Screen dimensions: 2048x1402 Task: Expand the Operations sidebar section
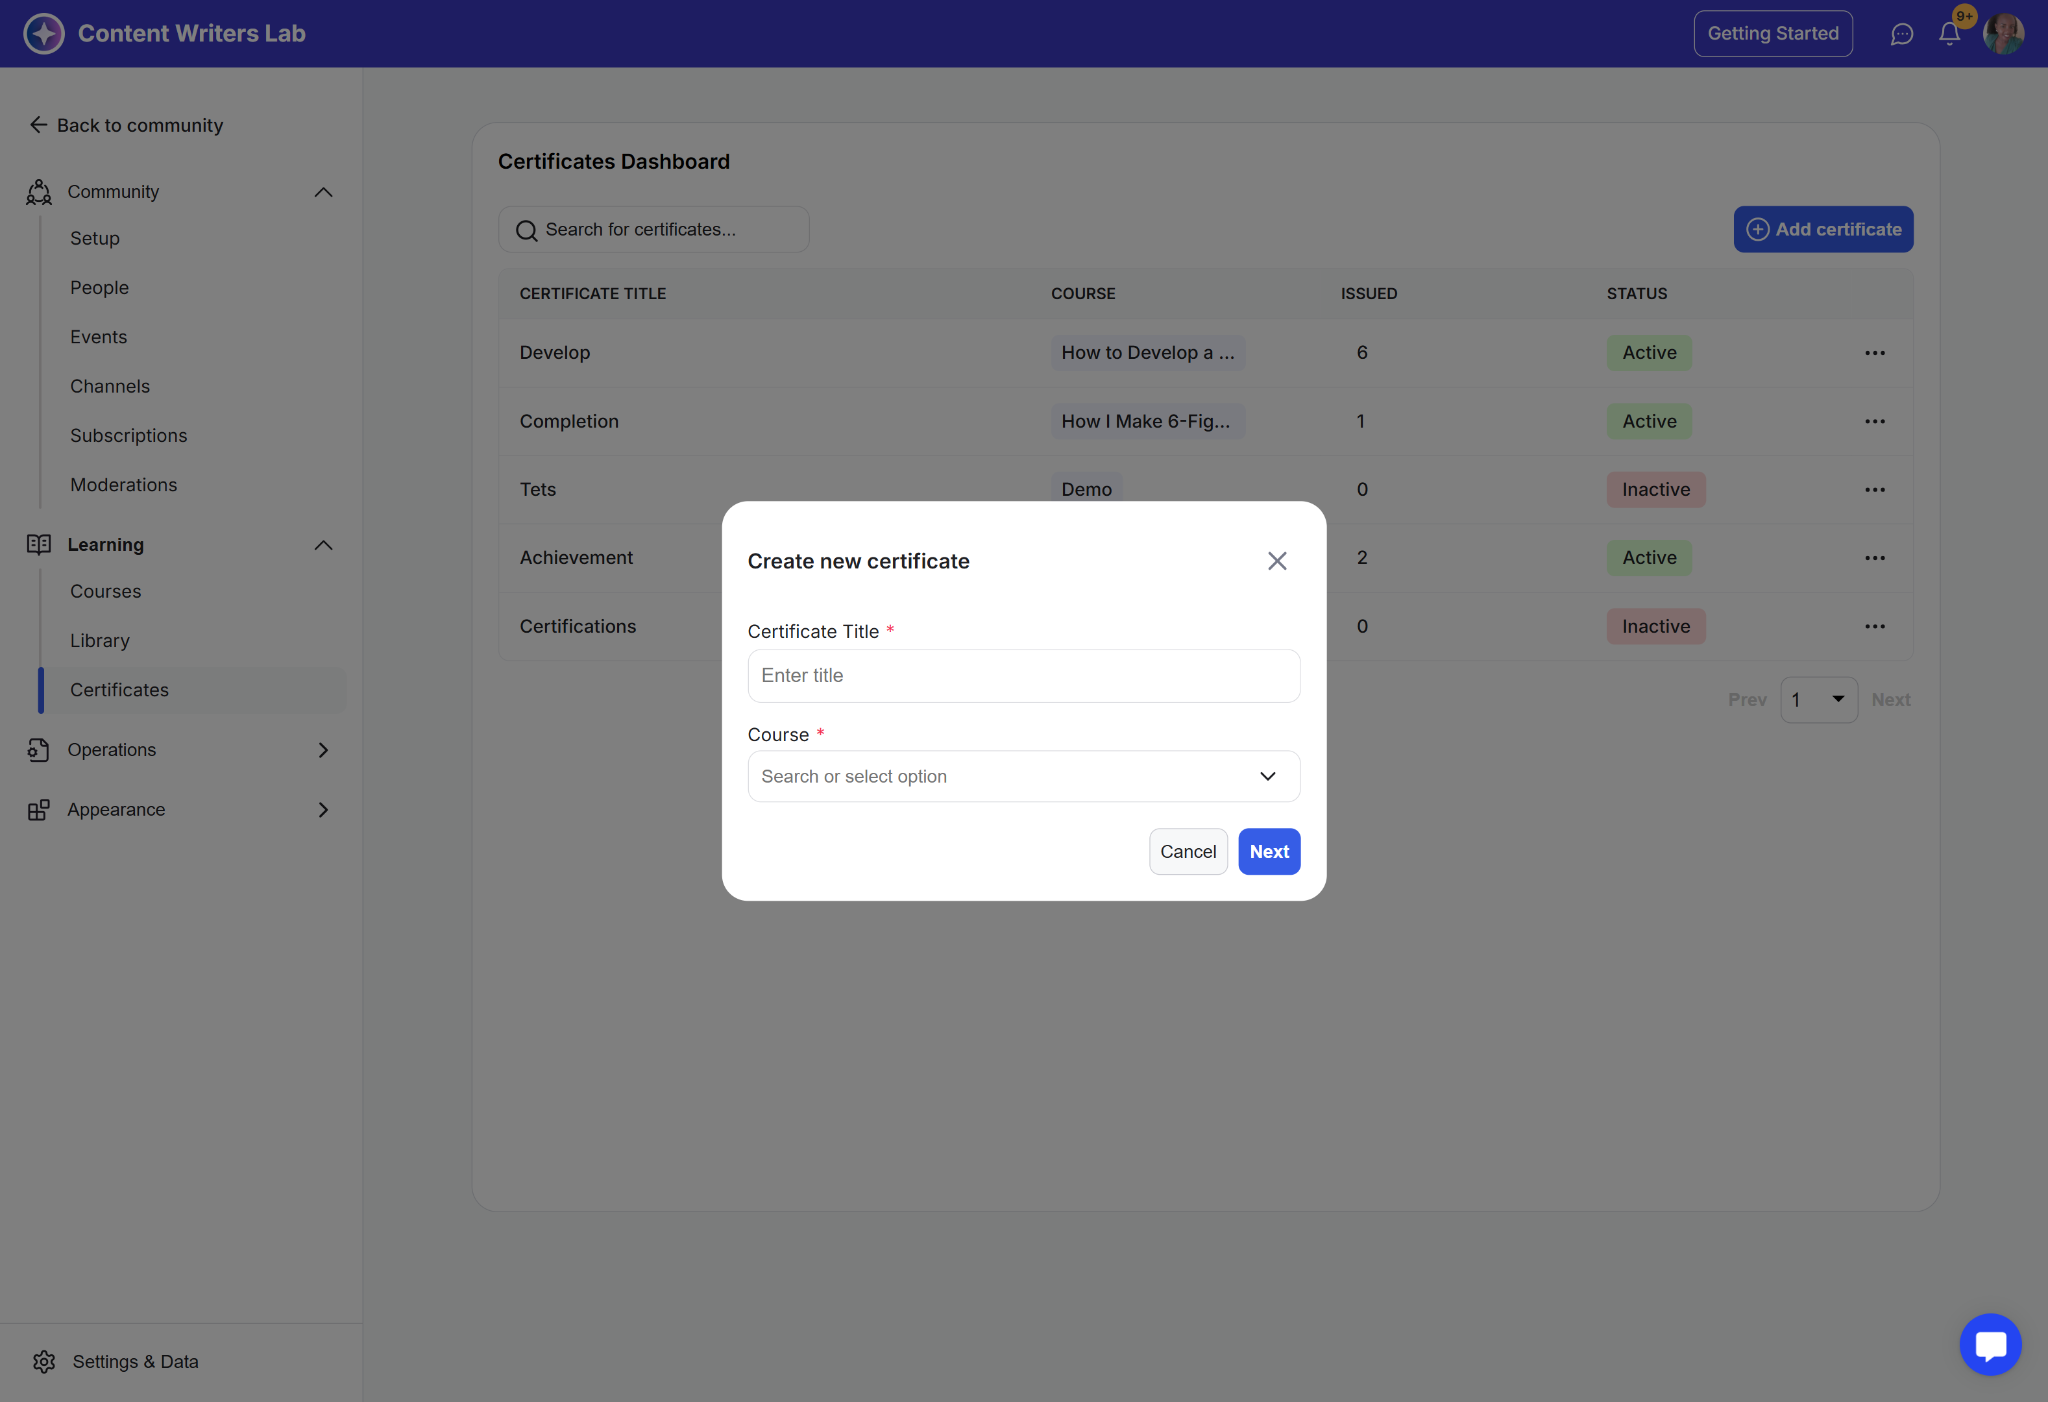click(x=323, y=750)
